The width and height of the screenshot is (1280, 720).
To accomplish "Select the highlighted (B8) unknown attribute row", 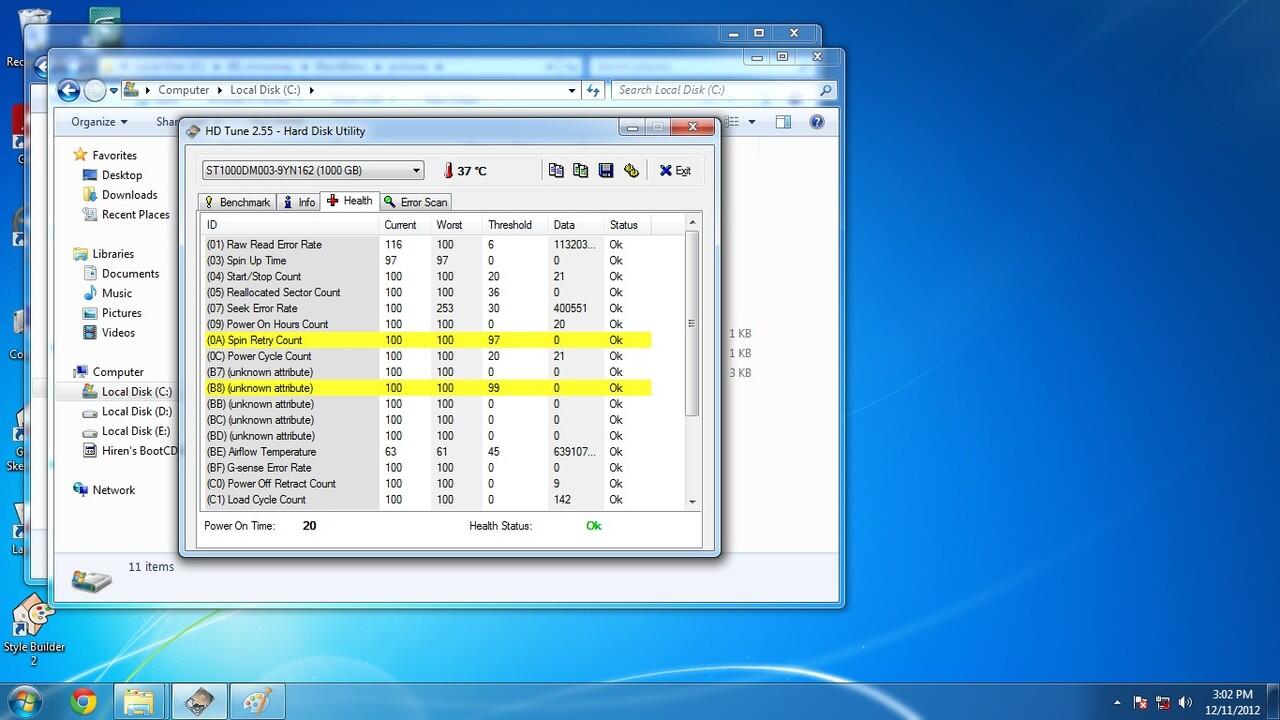I will click(427, 388).
